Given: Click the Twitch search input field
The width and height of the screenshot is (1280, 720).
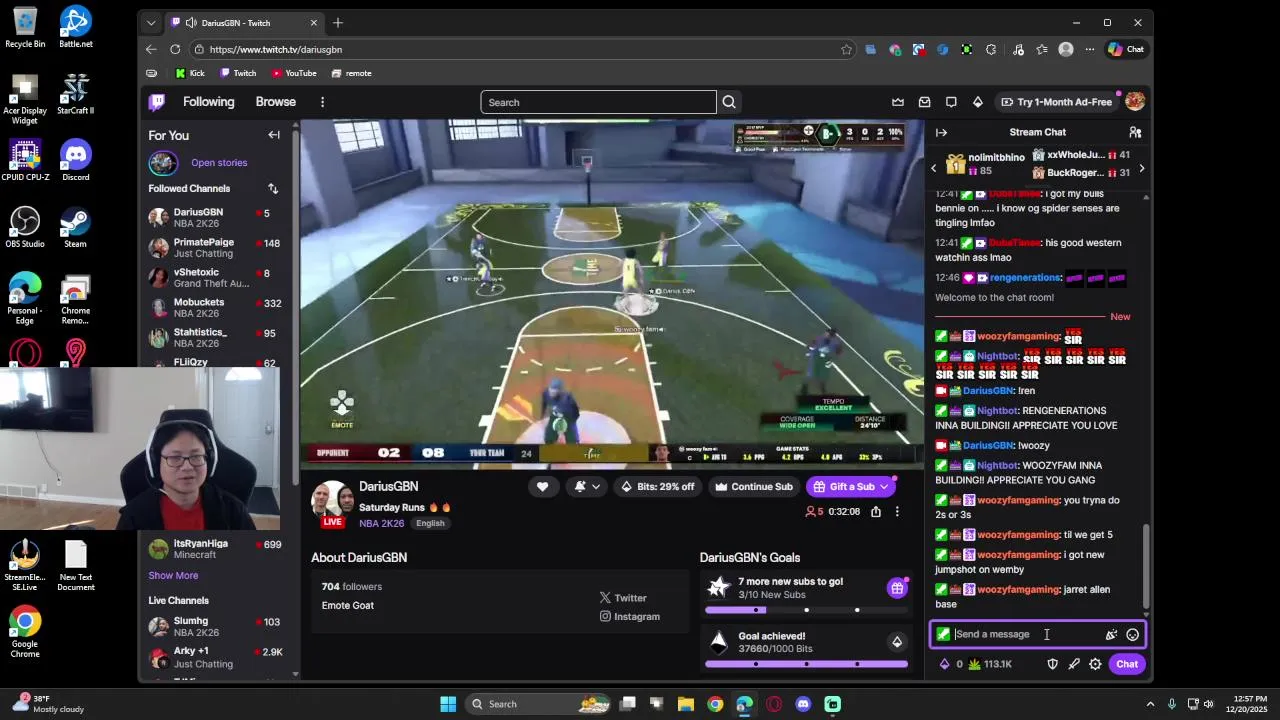Looking at the screenshot, I should pyautogui.click(x=598, y=102).
